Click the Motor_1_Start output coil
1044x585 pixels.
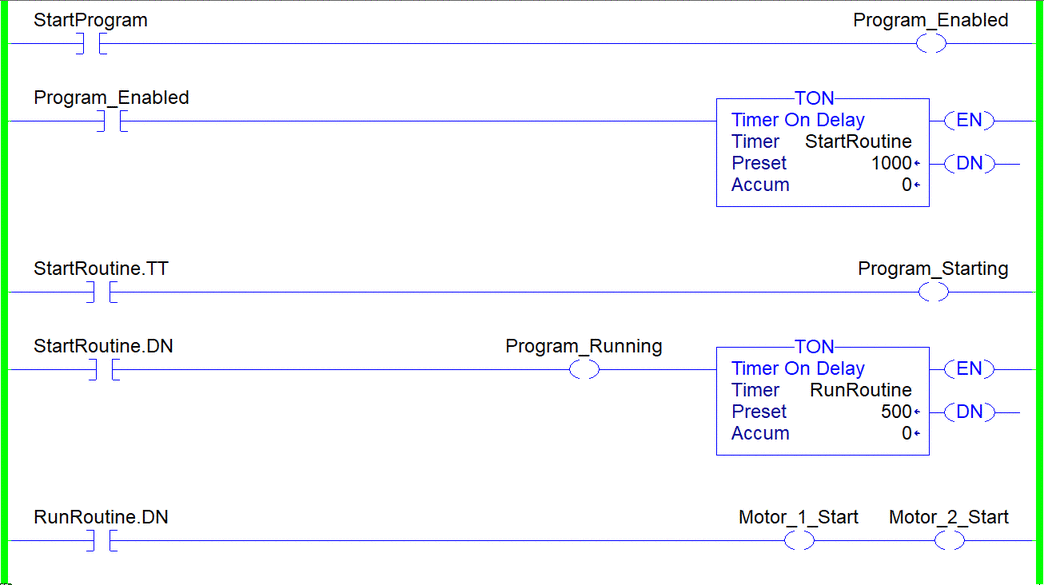point(798,541)
